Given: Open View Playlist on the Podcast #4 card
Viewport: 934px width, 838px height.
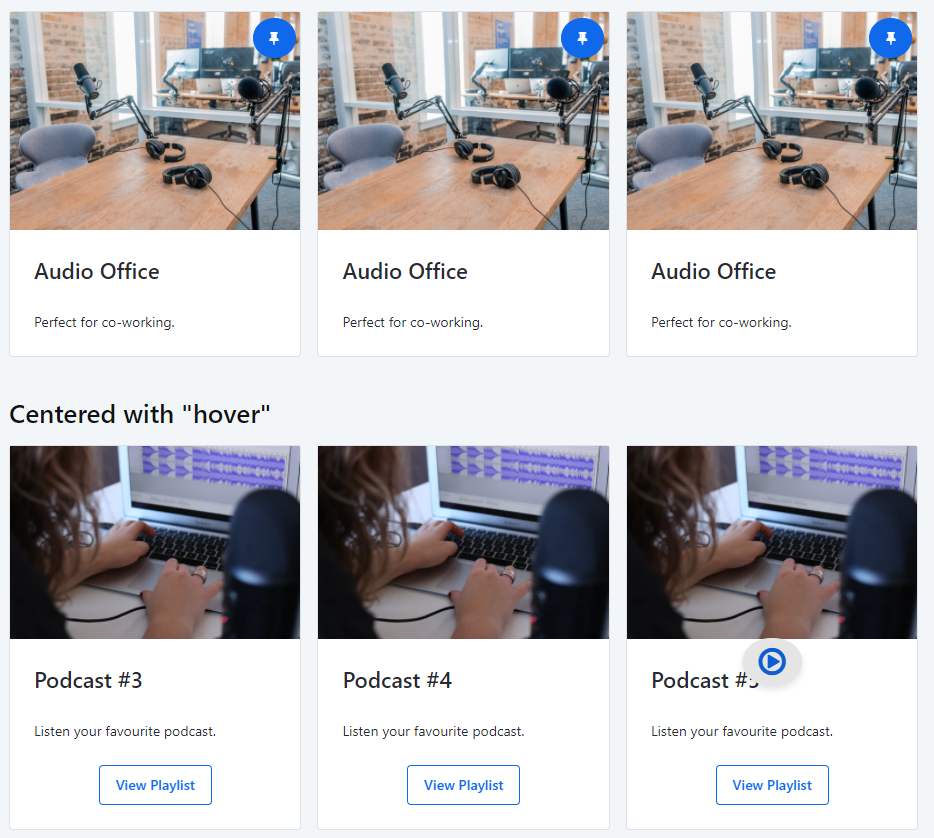Looking at the screenshot, I should [463, 785].
